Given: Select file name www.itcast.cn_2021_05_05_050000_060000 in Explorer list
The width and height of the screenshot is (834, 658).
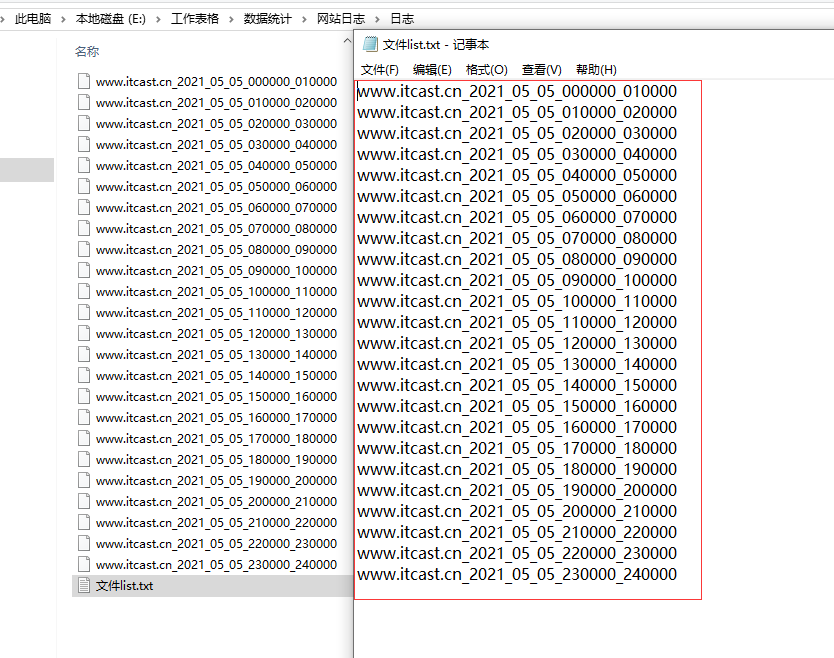Looking at the screenshot, I should click(x=216, y=186).
